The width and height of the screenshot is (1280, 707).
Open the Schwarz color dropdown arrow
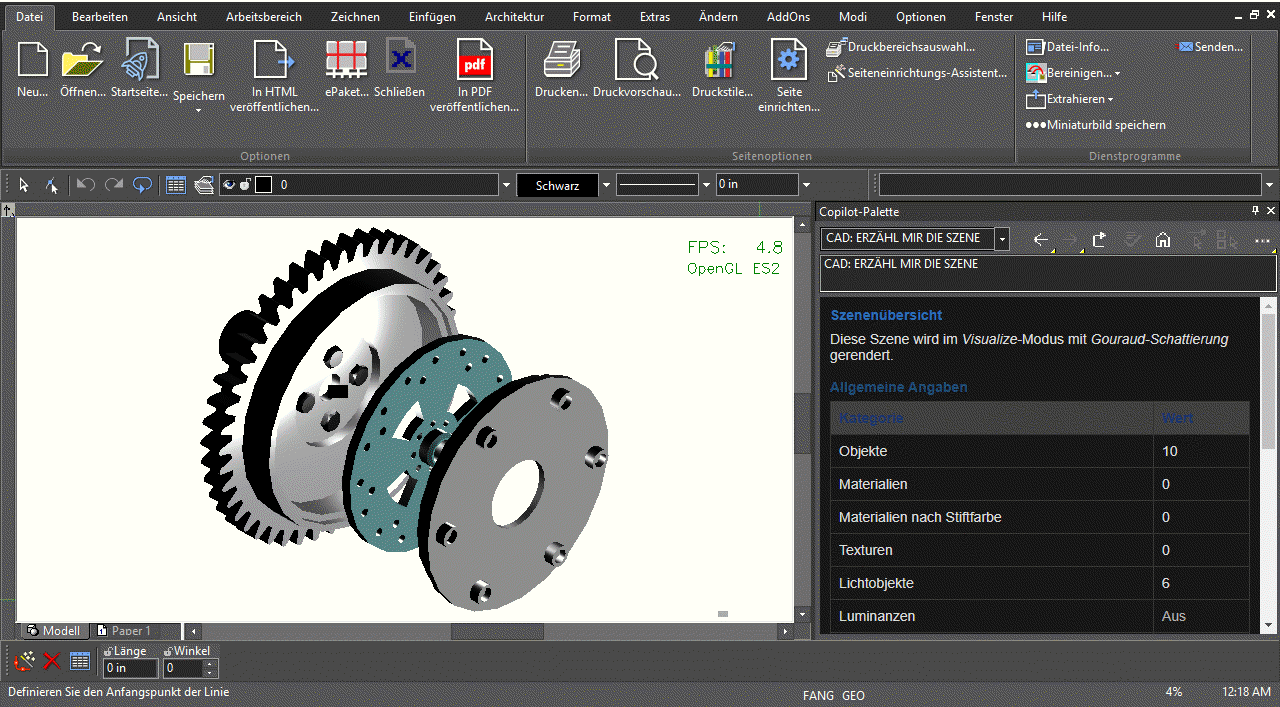pos(606,185)
